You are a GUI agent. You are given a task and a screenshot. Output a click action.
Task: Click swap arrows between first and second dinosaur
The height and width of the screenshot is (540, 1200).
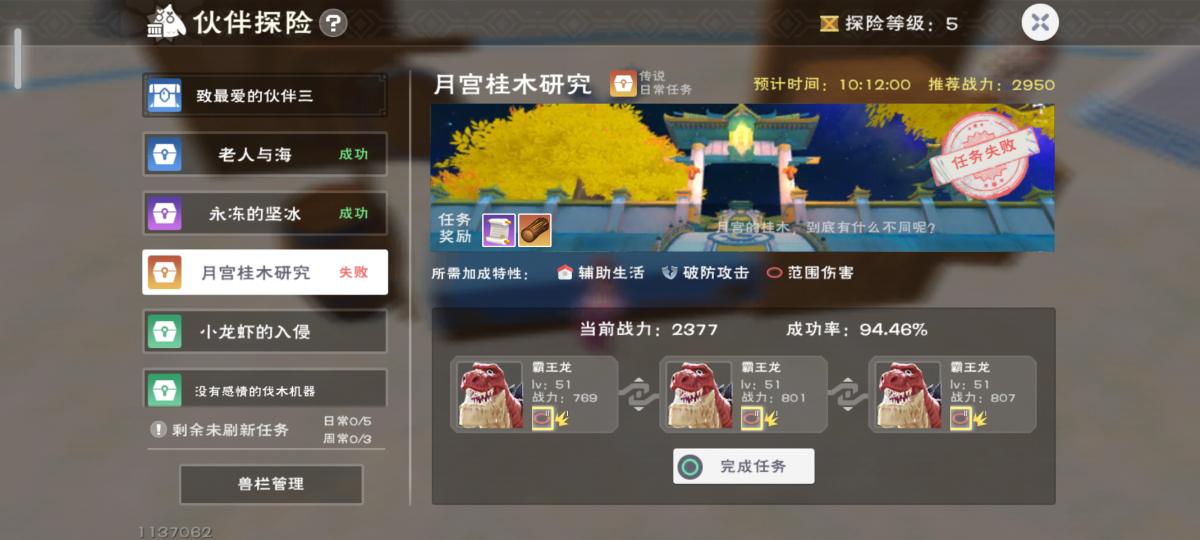[x=638, y=394]
